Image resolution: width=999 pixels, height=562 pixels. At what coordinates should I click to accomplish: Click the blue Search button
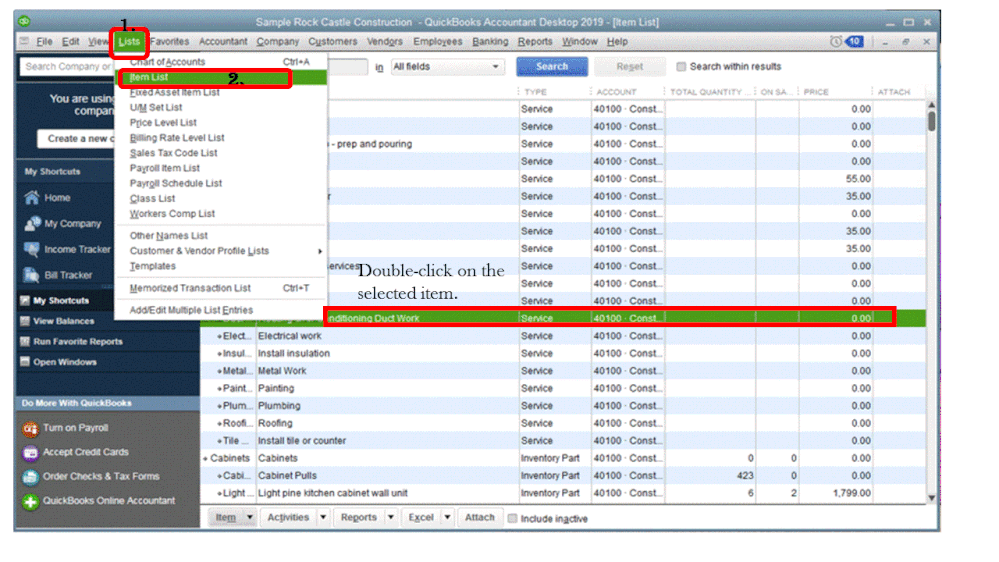pyautogui.click(x=552, y=66)
